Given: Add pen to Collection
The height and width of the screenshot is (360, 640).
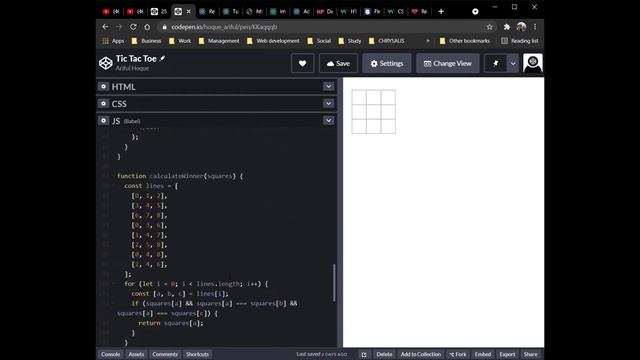Looking at the screenshot, I should [421, 354].
